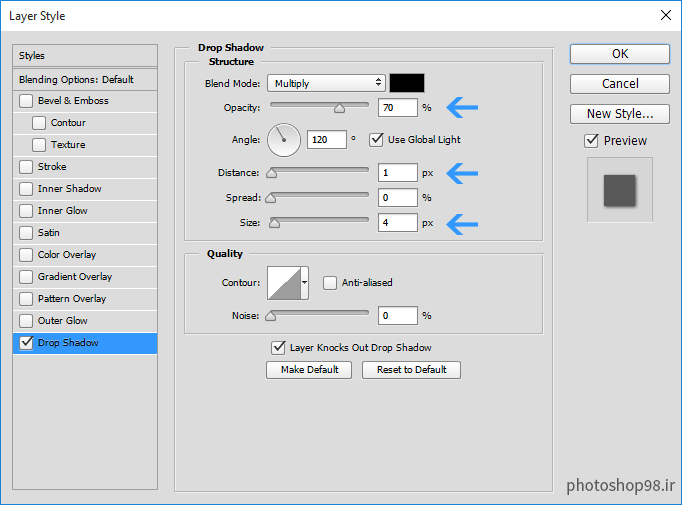Select the Inner Shadow style row

pyautogui.click(x=85, y=189)
